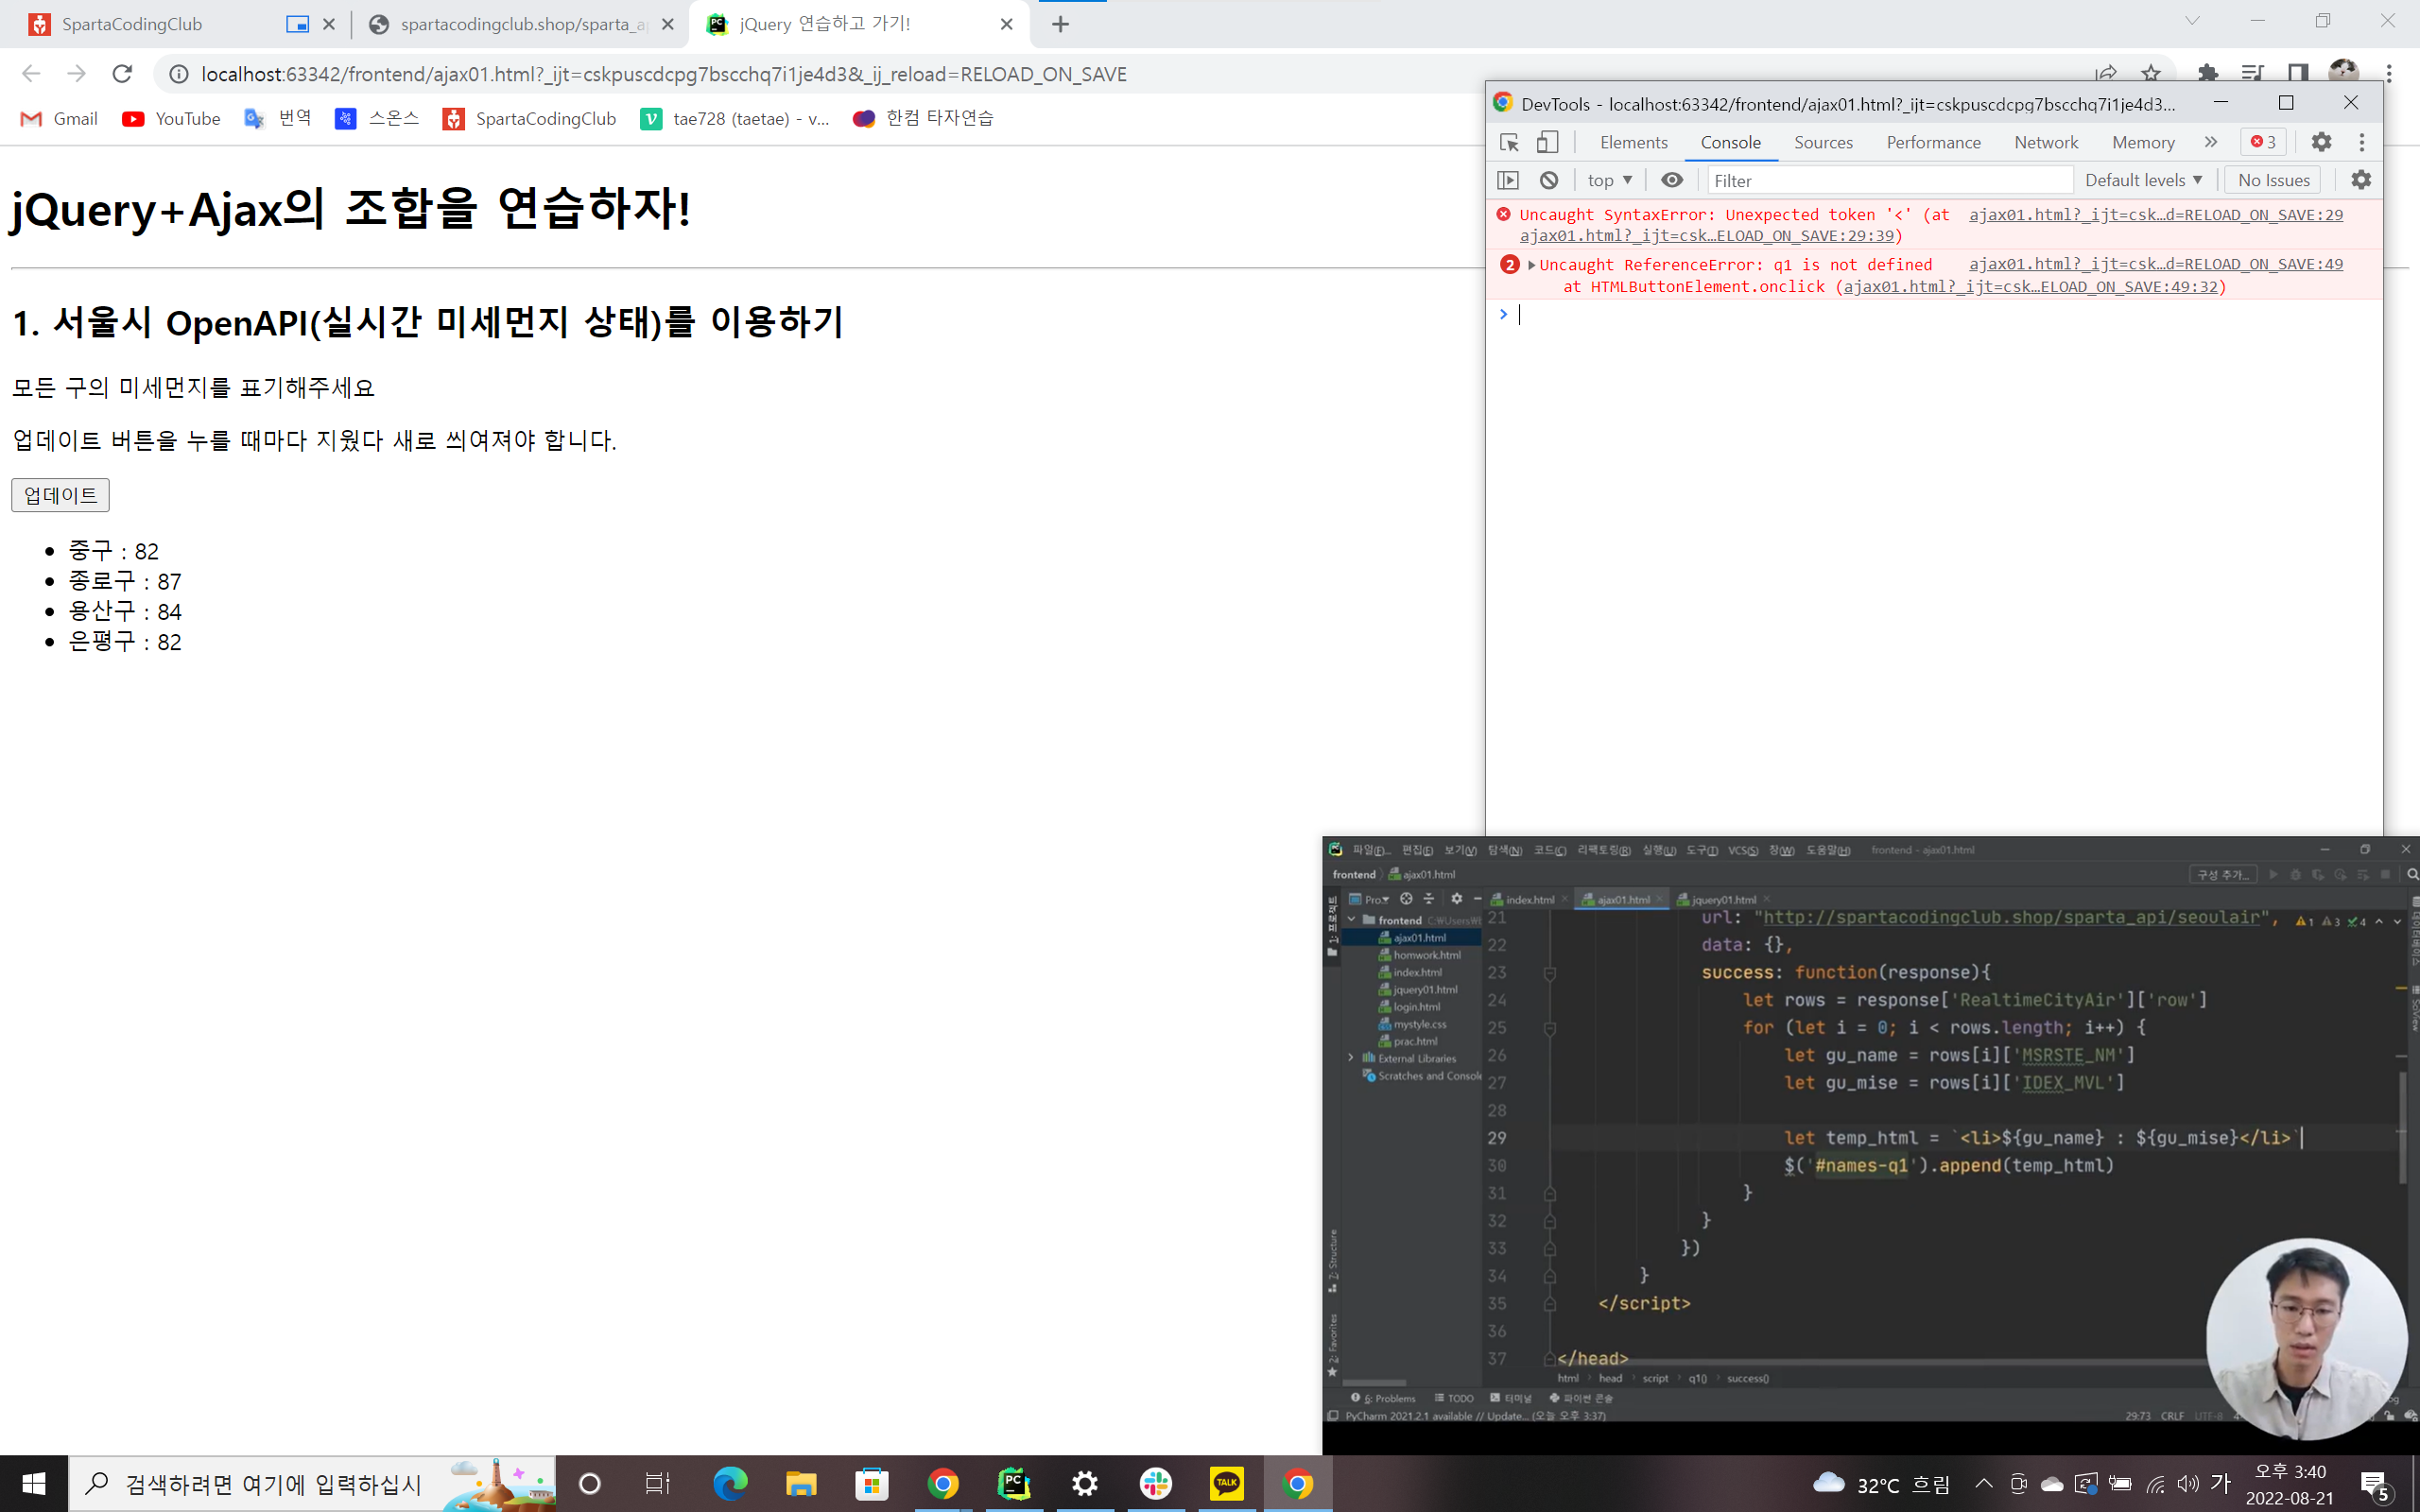The height and width of the screenshot is (1512, 2420).
Task: Open the Gmail bookmark
Action: [59, 119]
